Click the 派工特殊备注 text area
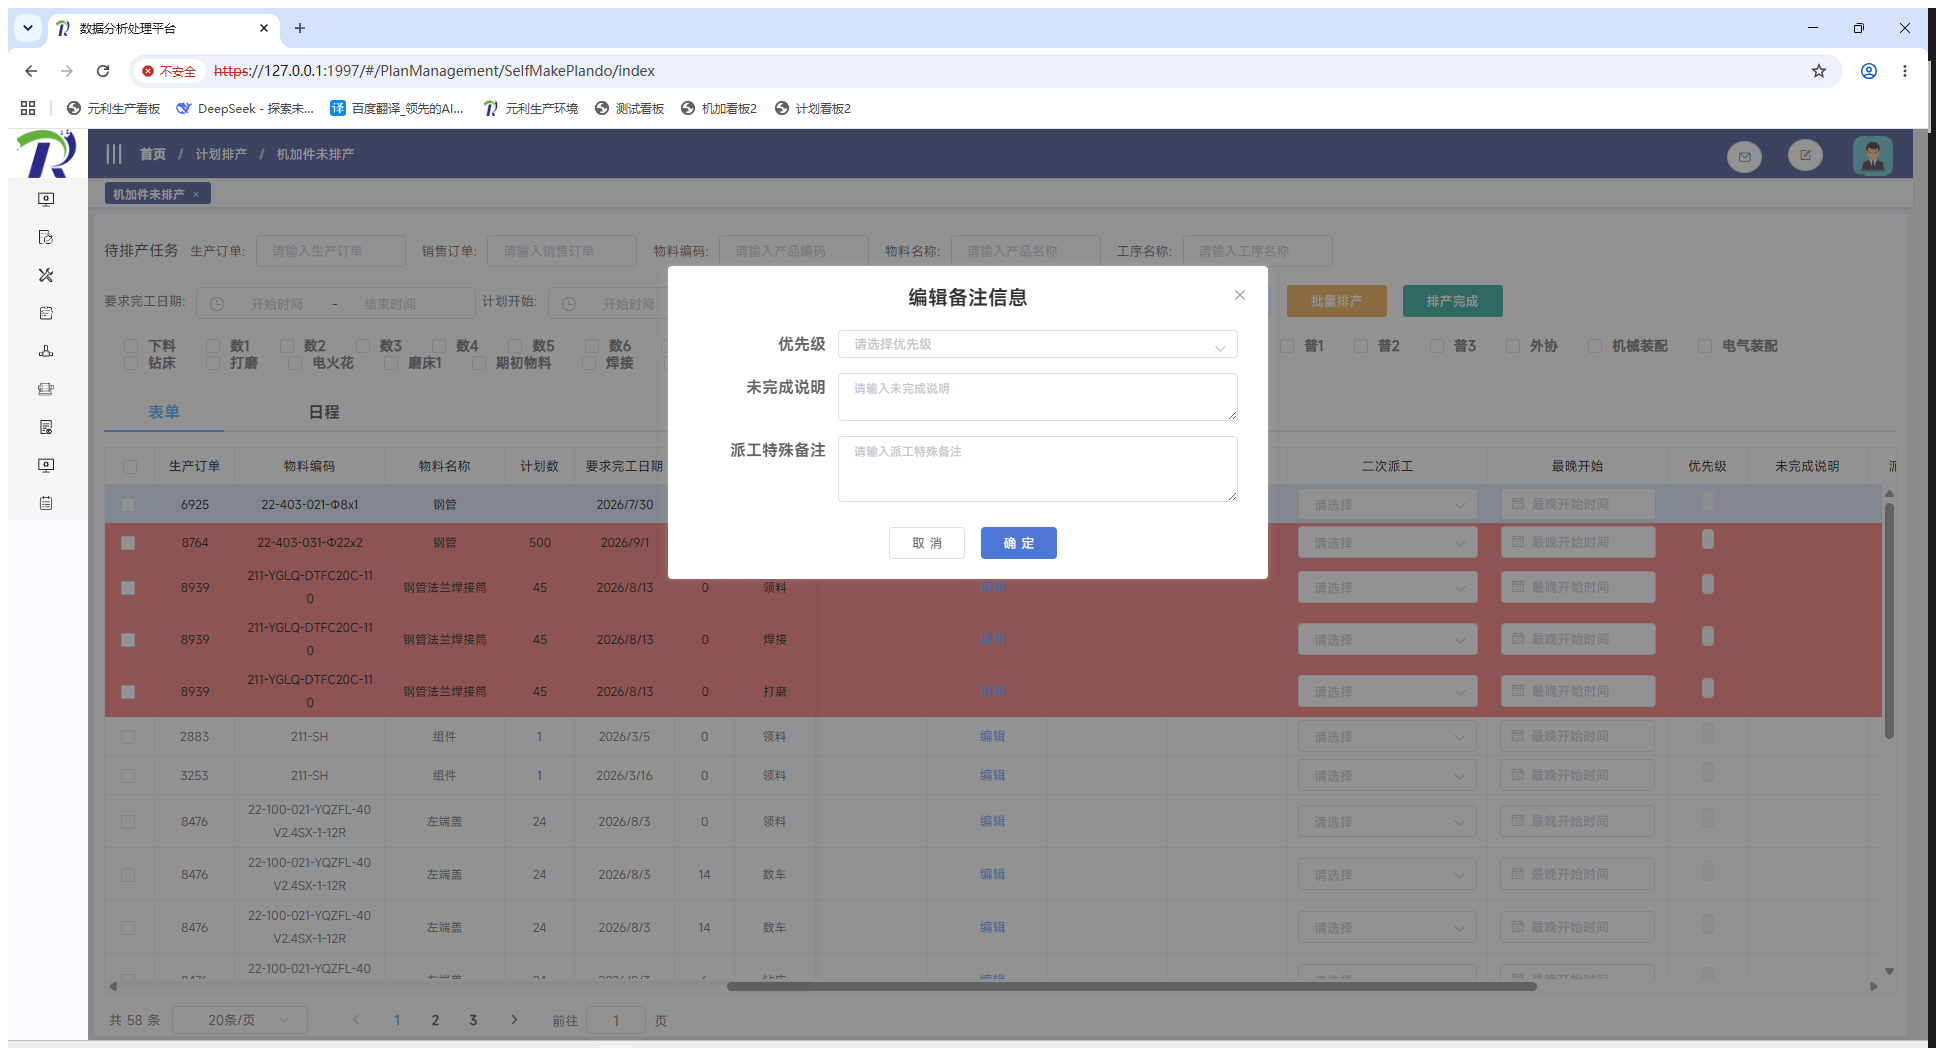Viewport: 1936px width, 1048px height. (x=1038, y=469)
